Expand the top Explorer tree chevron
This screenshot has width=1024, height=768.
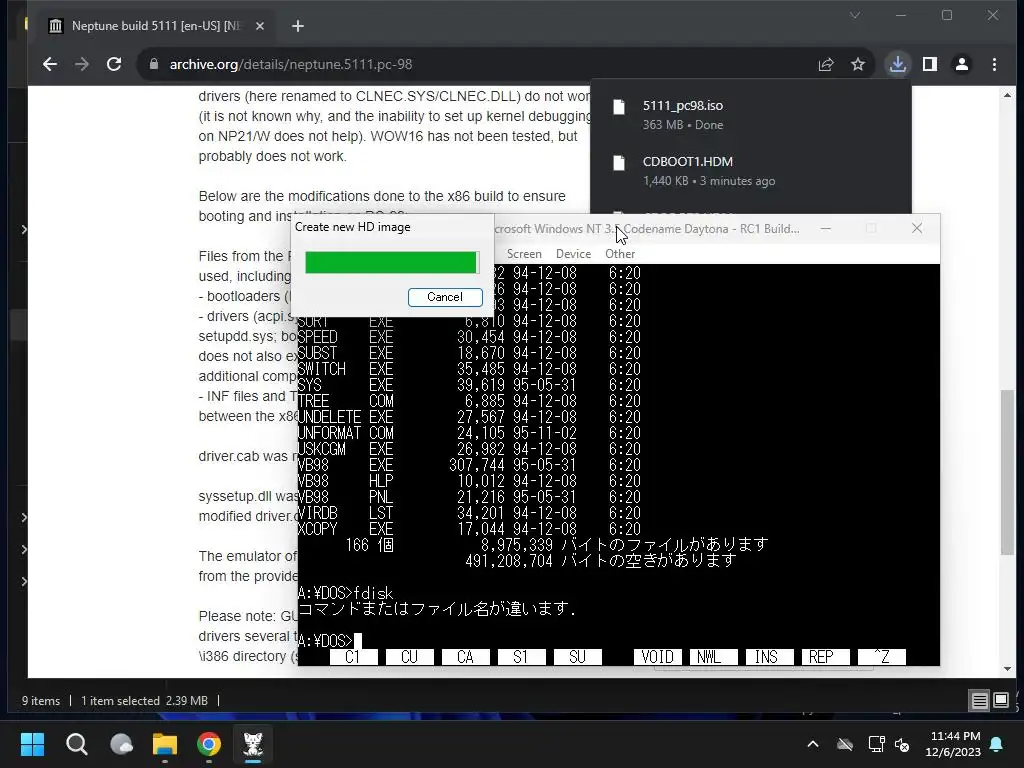[x=24, y=229]
